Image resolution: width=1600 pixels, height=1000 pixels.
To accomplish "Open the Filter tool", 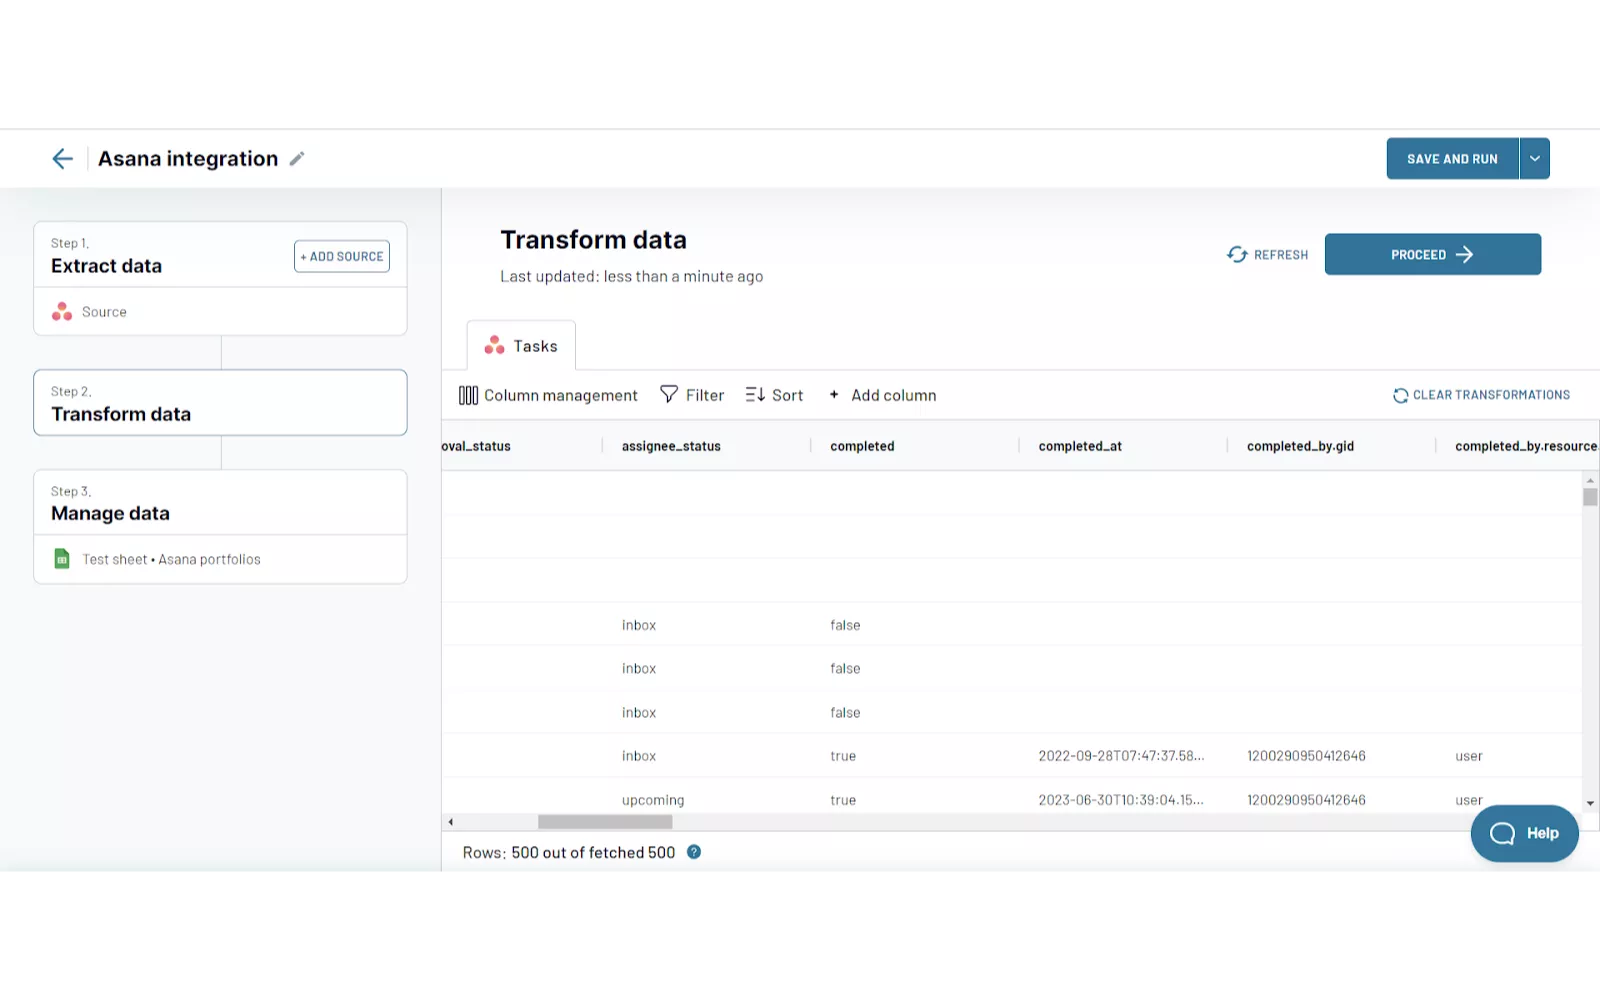I will [x=692, y=395].
